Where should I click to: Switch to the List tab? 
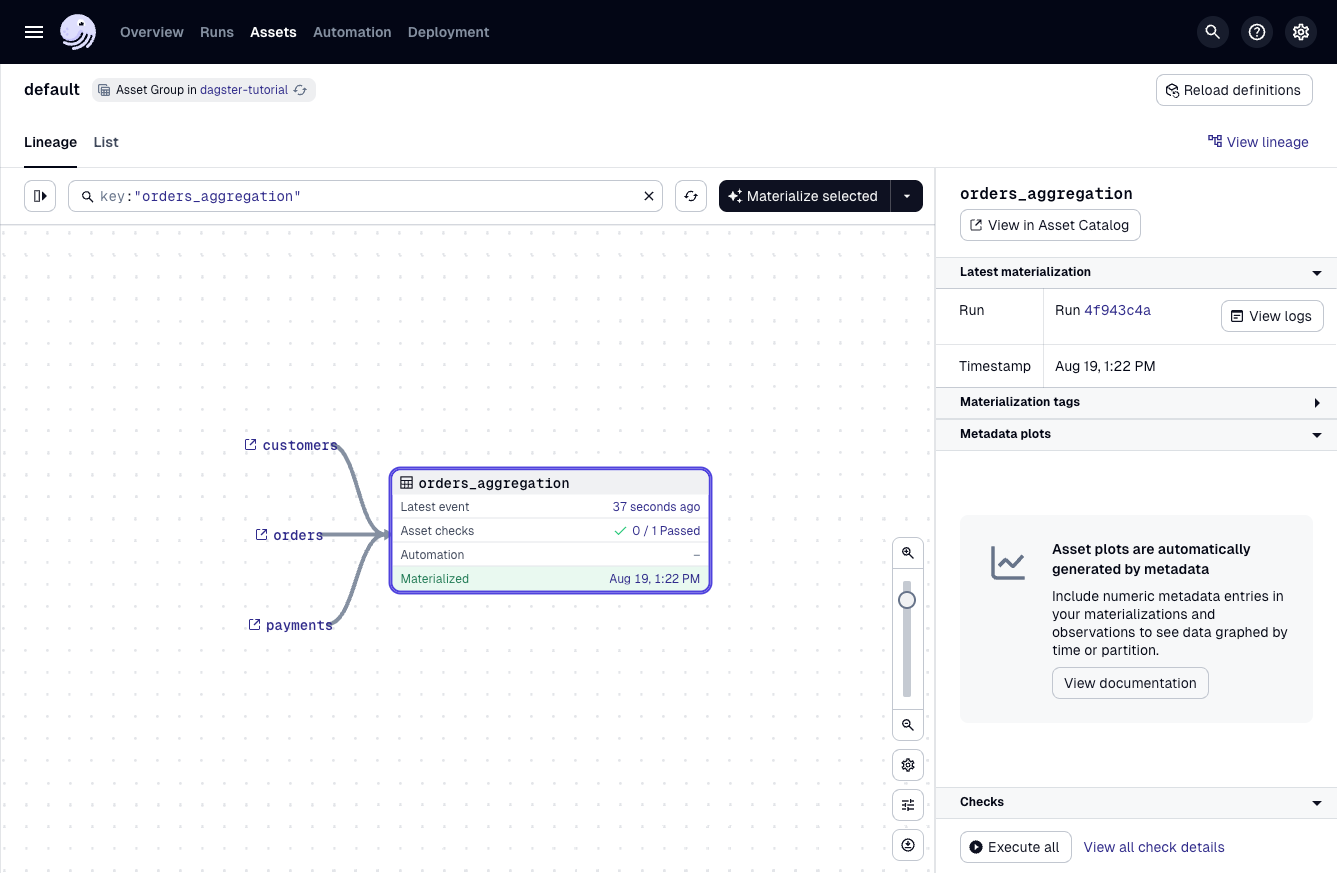point(106,142)
